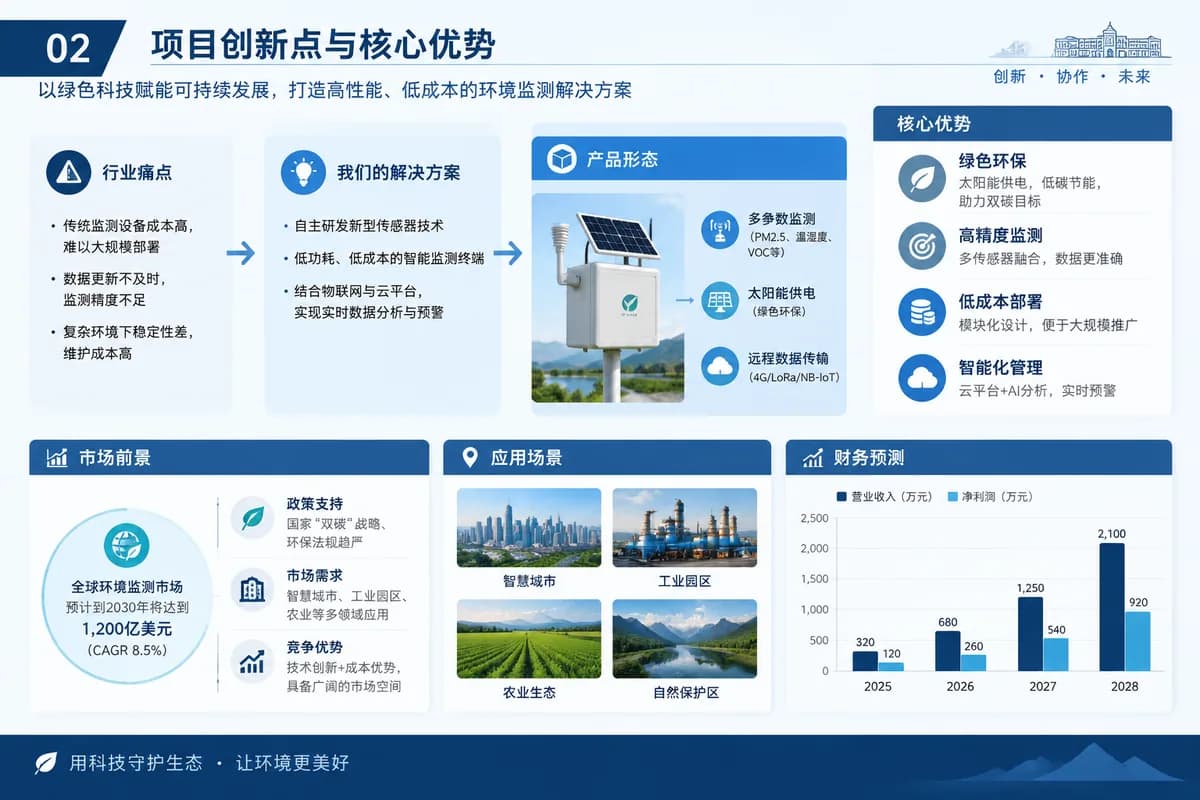
Task: Click the footer slogan 用科技守护生态
Action: (x=136, y=763)
